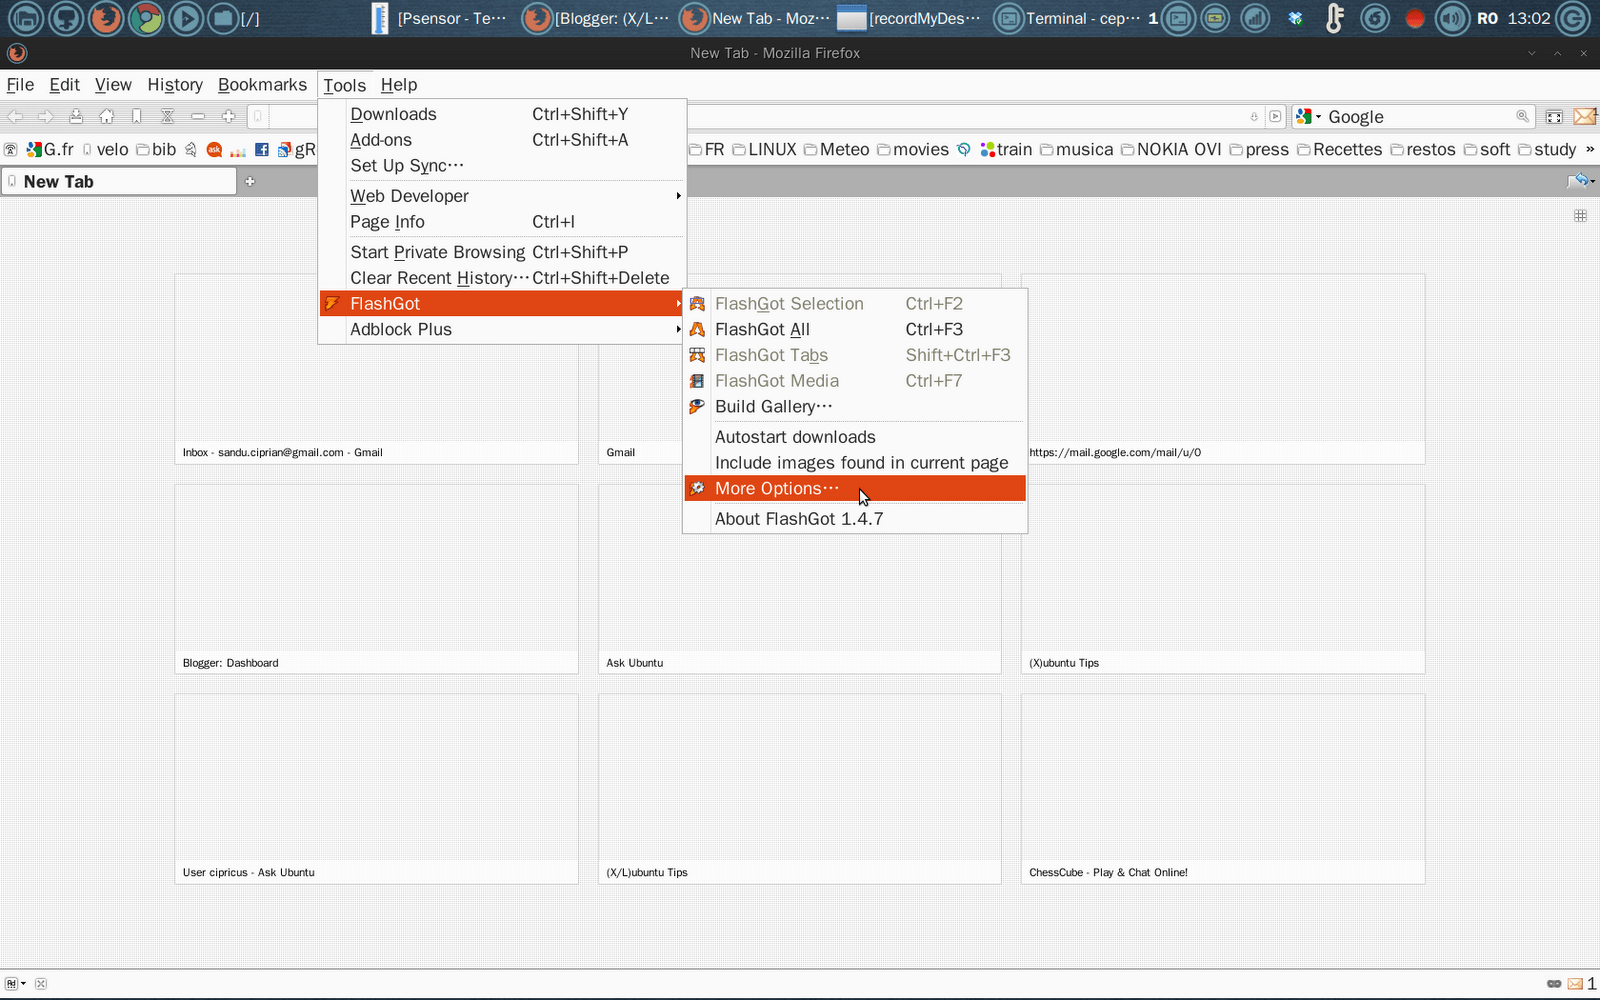
Task: Switch to recordMyDesktop taskbar window
Action: click(x=909, y=18)
